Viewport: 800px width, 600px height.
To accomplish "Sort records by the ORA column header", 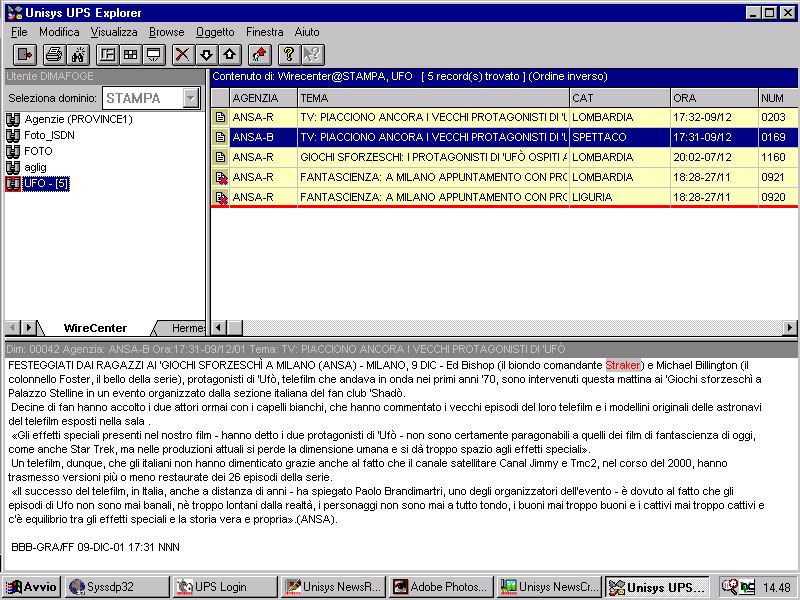I will pyautogui.click(x=714, y=98).
